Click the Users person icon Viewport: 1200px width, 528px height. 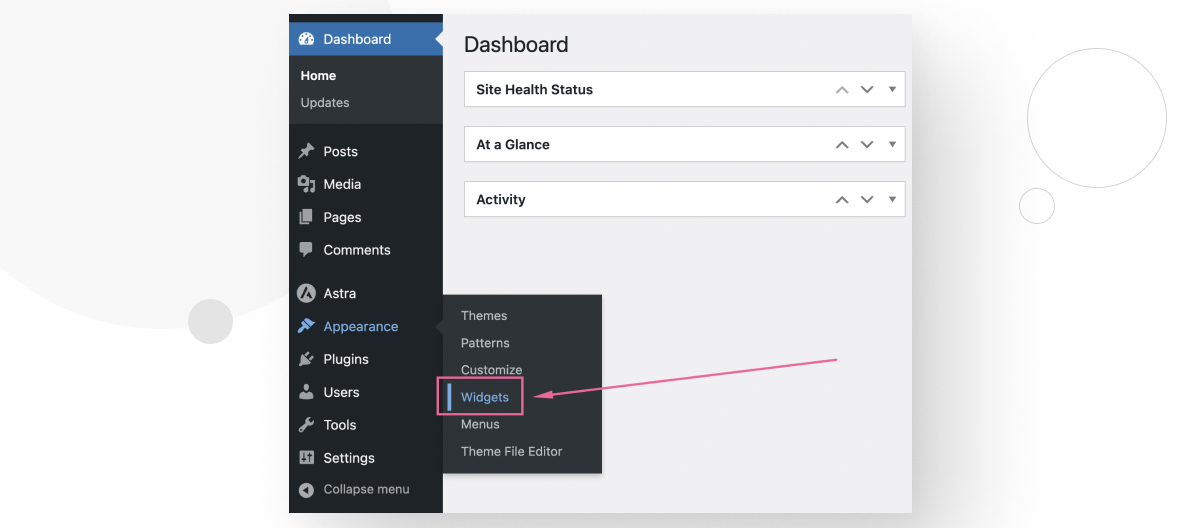pos(307,393)
